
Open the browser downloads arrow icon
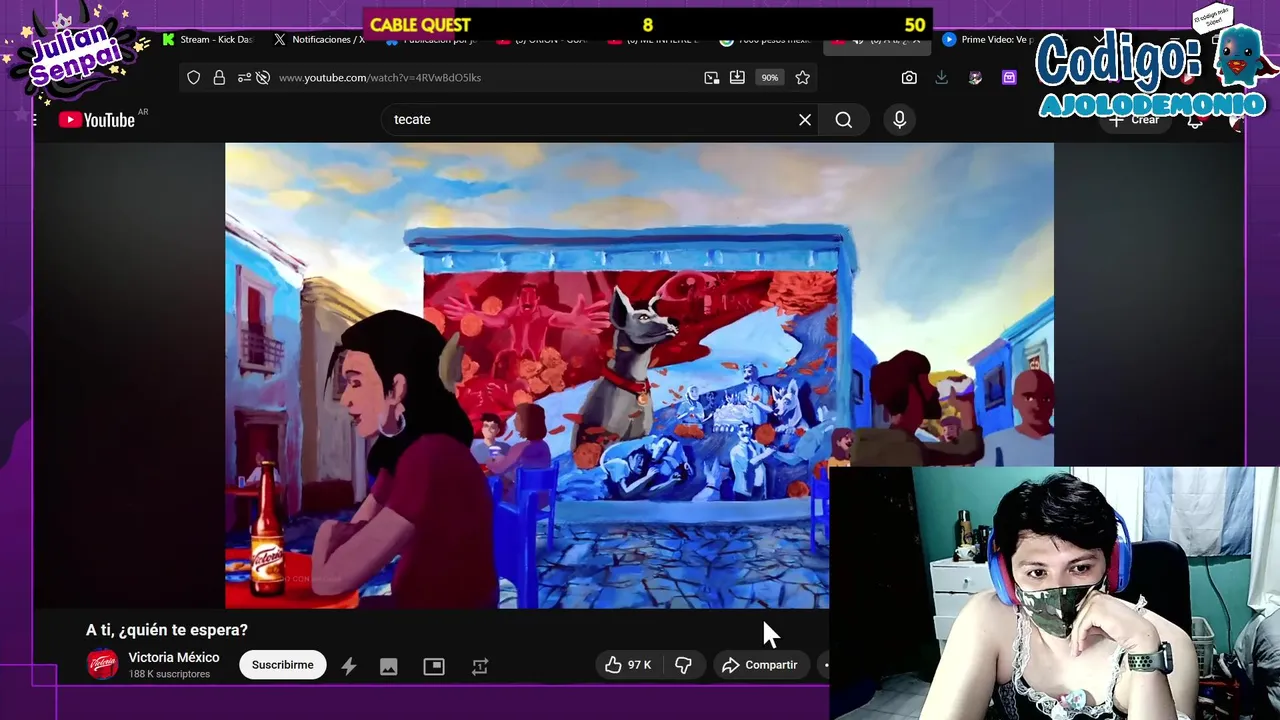tap(942, 78)
